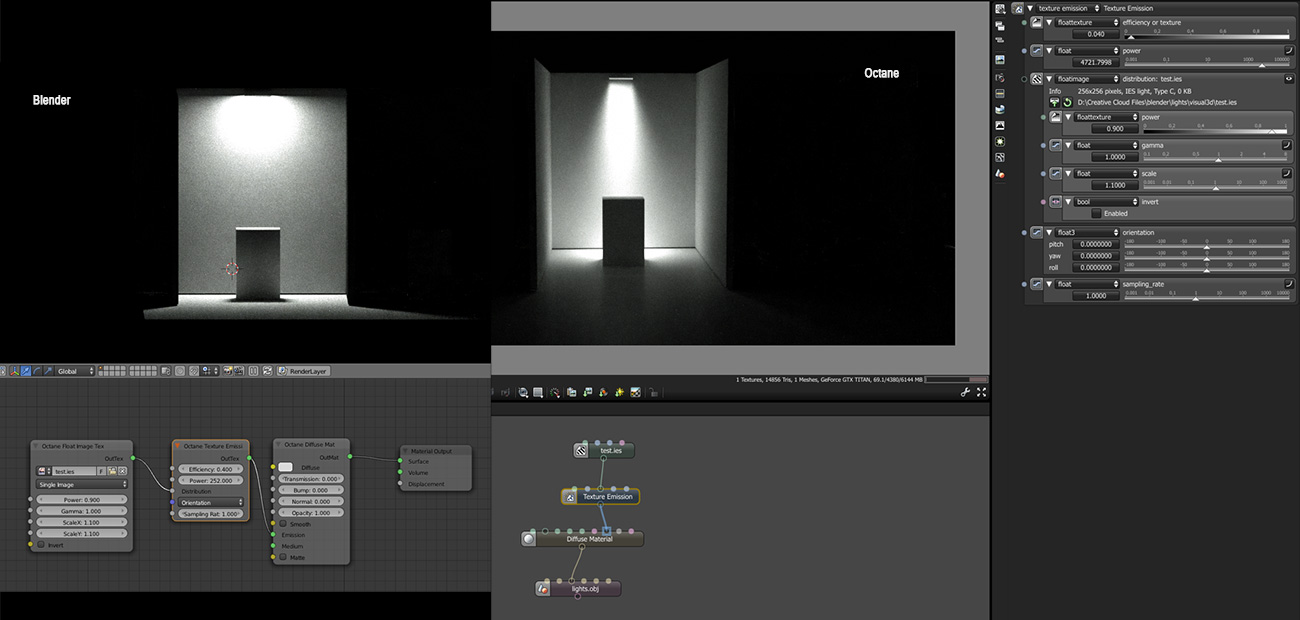Select the Texture Emission node label

tap(608, 497)
